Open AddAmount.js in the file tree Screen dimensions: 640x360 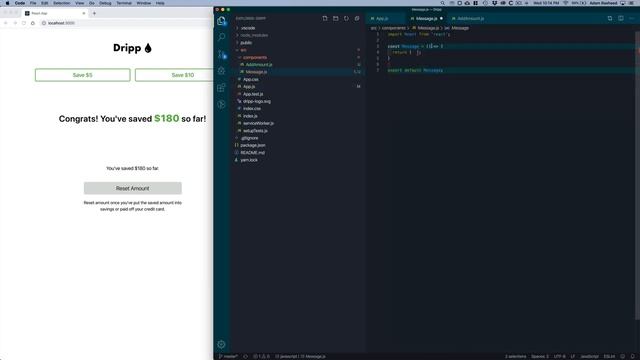coord(259,65)
